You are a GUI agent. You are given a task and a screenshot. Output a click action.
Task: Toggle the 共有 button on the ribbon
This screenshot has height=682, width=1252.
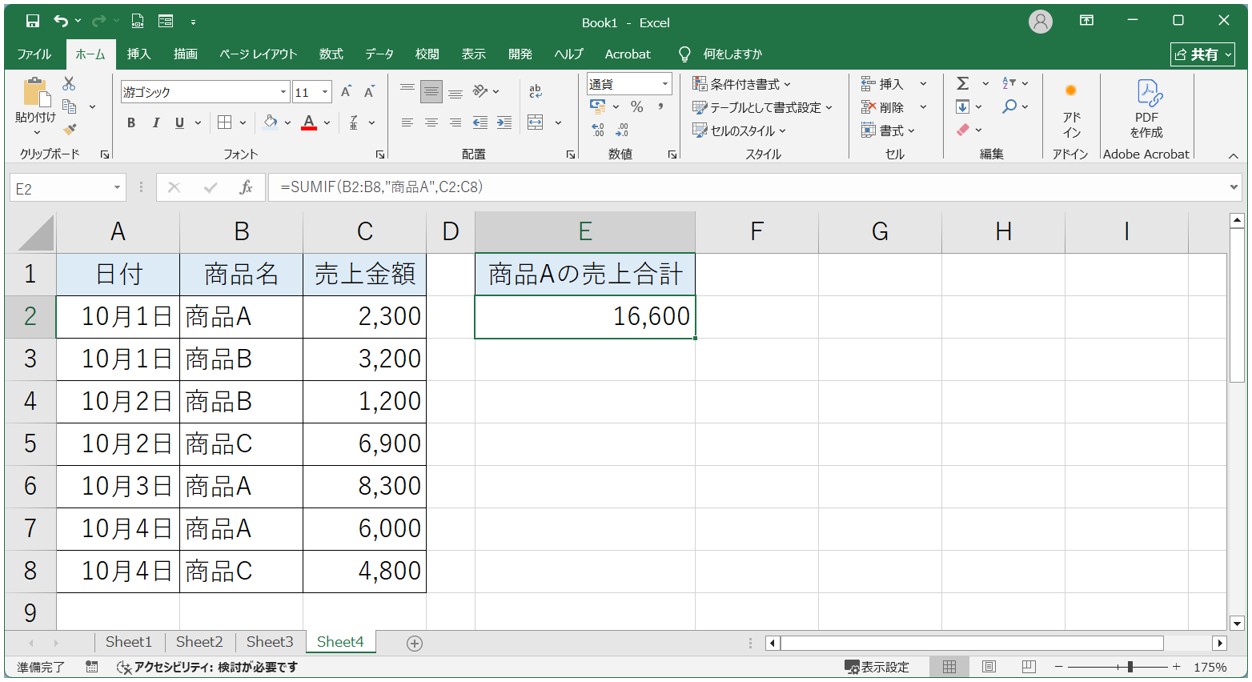pyautogui.click(x=1204, y=54)
